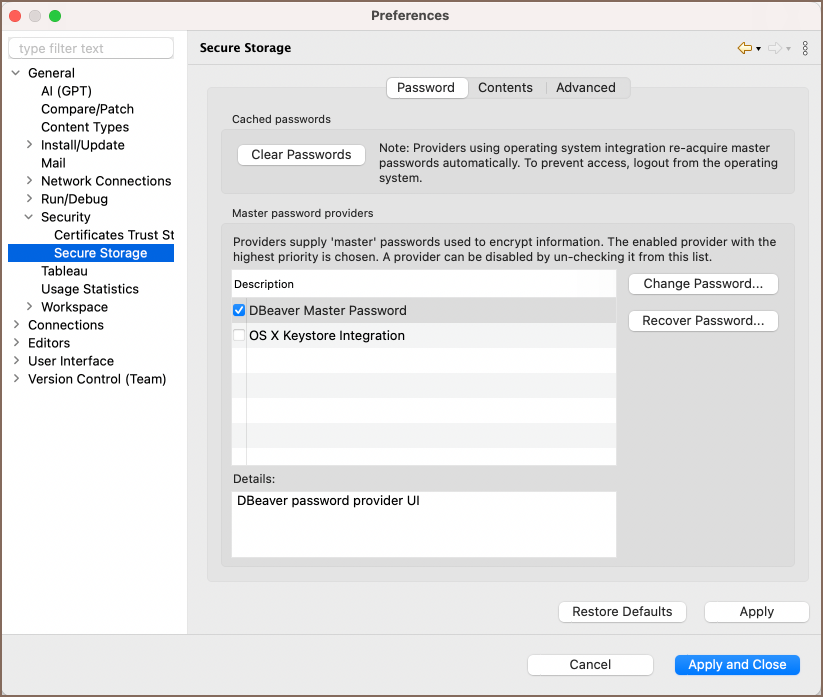The width and height of the screenshot is (823, 697).
Task: Expand the Version Control (Team) node
Action: point(16,378)
